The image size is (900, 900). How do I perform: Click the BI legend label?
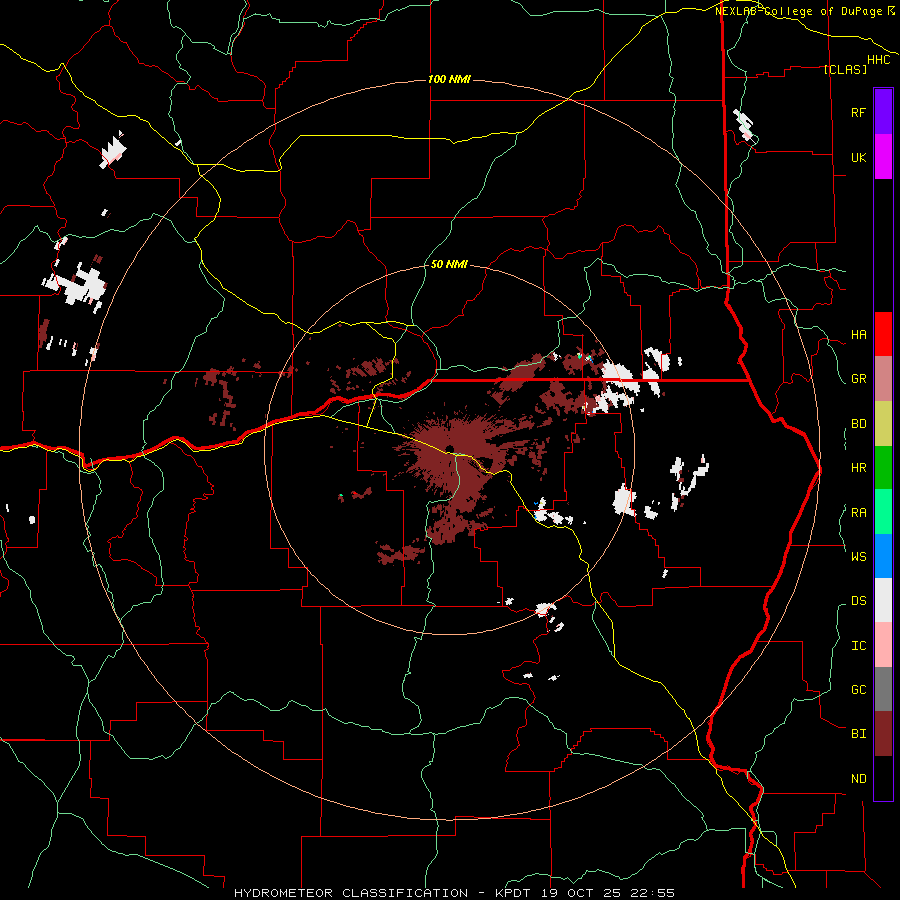858,734
